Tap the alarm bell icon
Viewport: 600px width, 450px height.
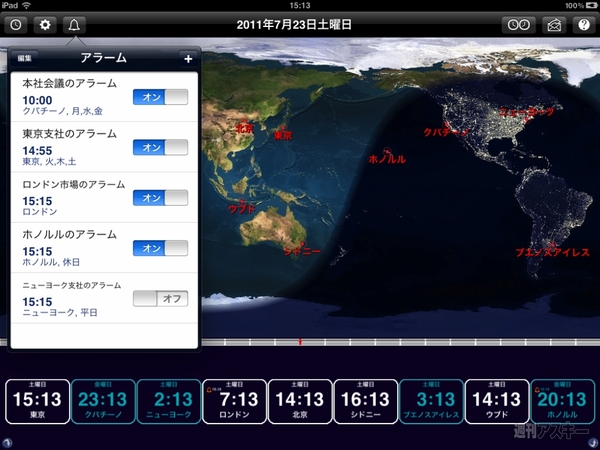(x=74, y=25)
